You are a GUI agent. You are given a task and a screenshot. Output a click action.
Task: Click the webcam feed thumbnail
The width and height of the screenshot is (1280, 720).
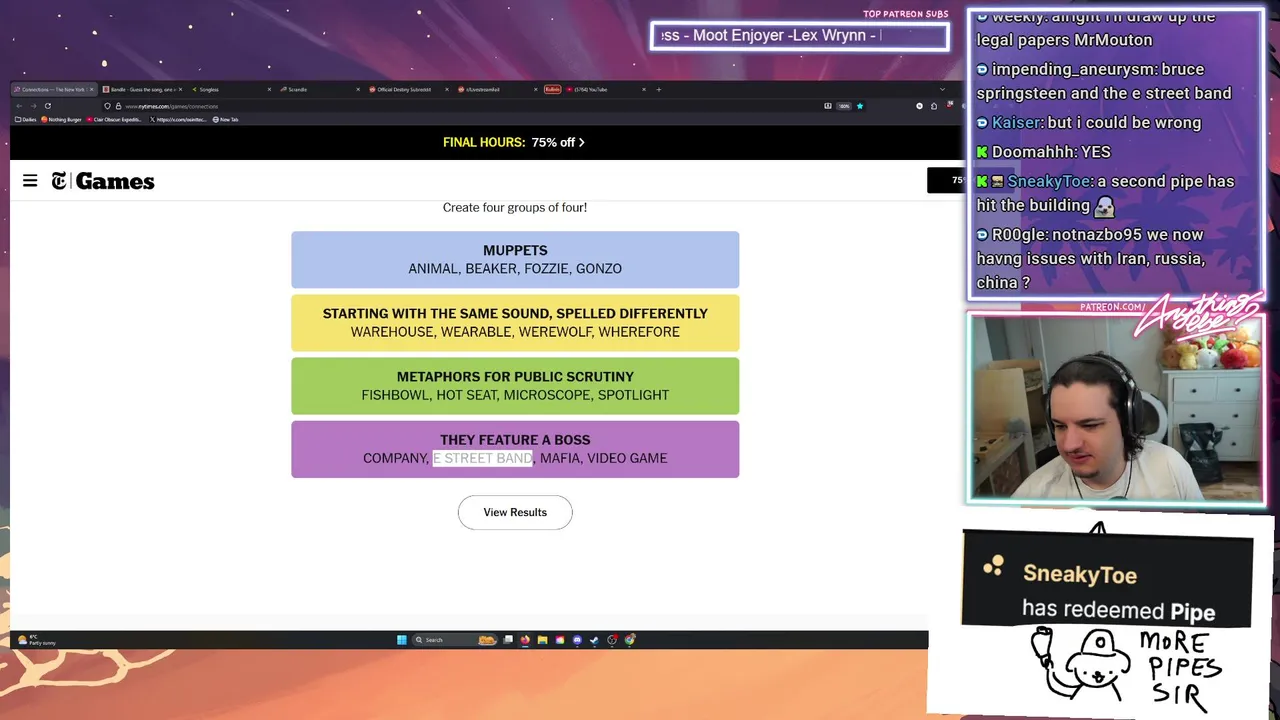click(1116, 408)
